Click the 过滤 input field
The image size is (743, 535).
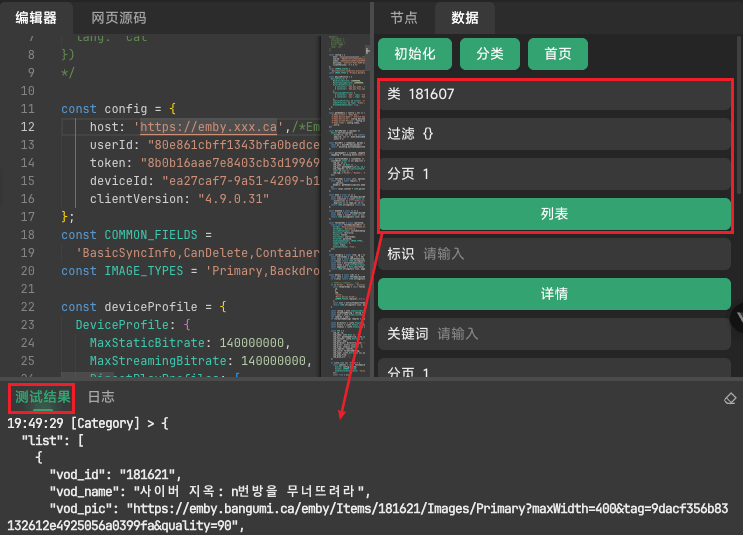[570, 134]
